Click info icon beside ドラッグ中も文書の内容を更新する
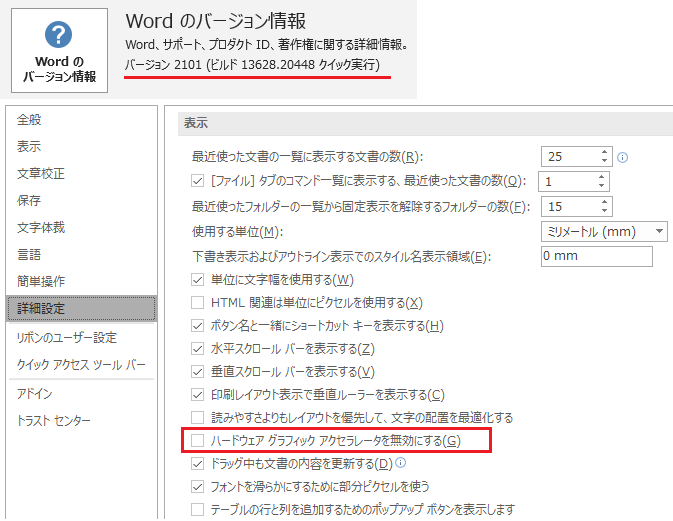This screenshot has width=673, height=521. click(x=400, y=463)
